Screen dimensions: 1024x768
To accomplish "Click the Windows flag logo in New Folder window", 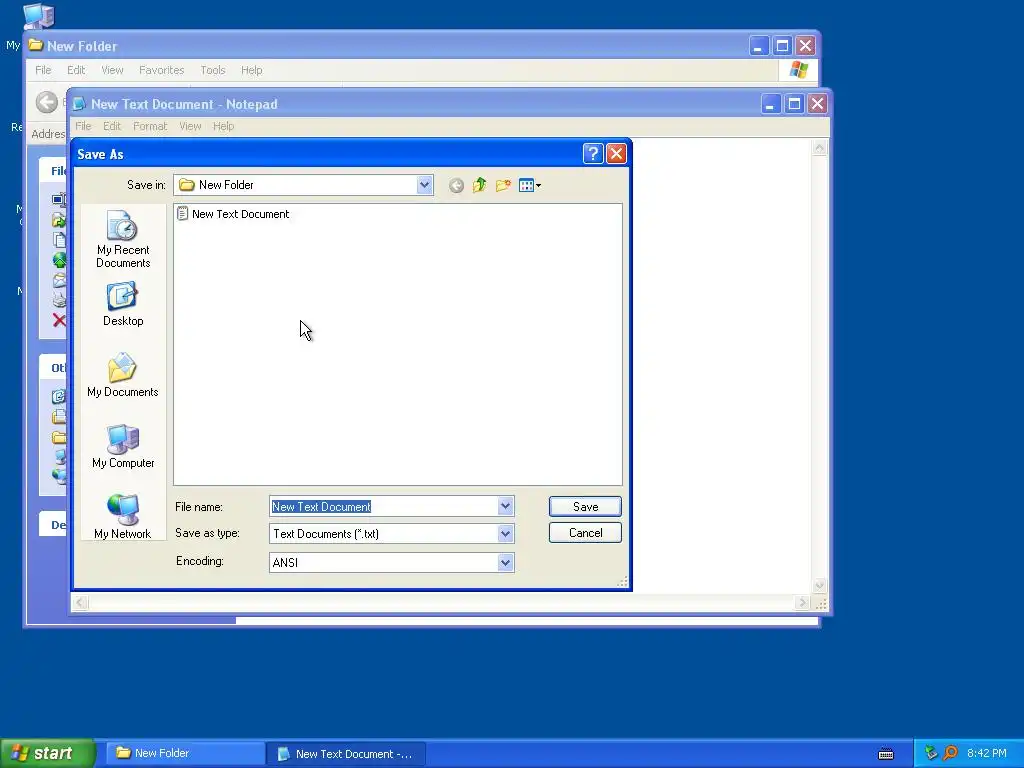I will (x=798, y=70).
